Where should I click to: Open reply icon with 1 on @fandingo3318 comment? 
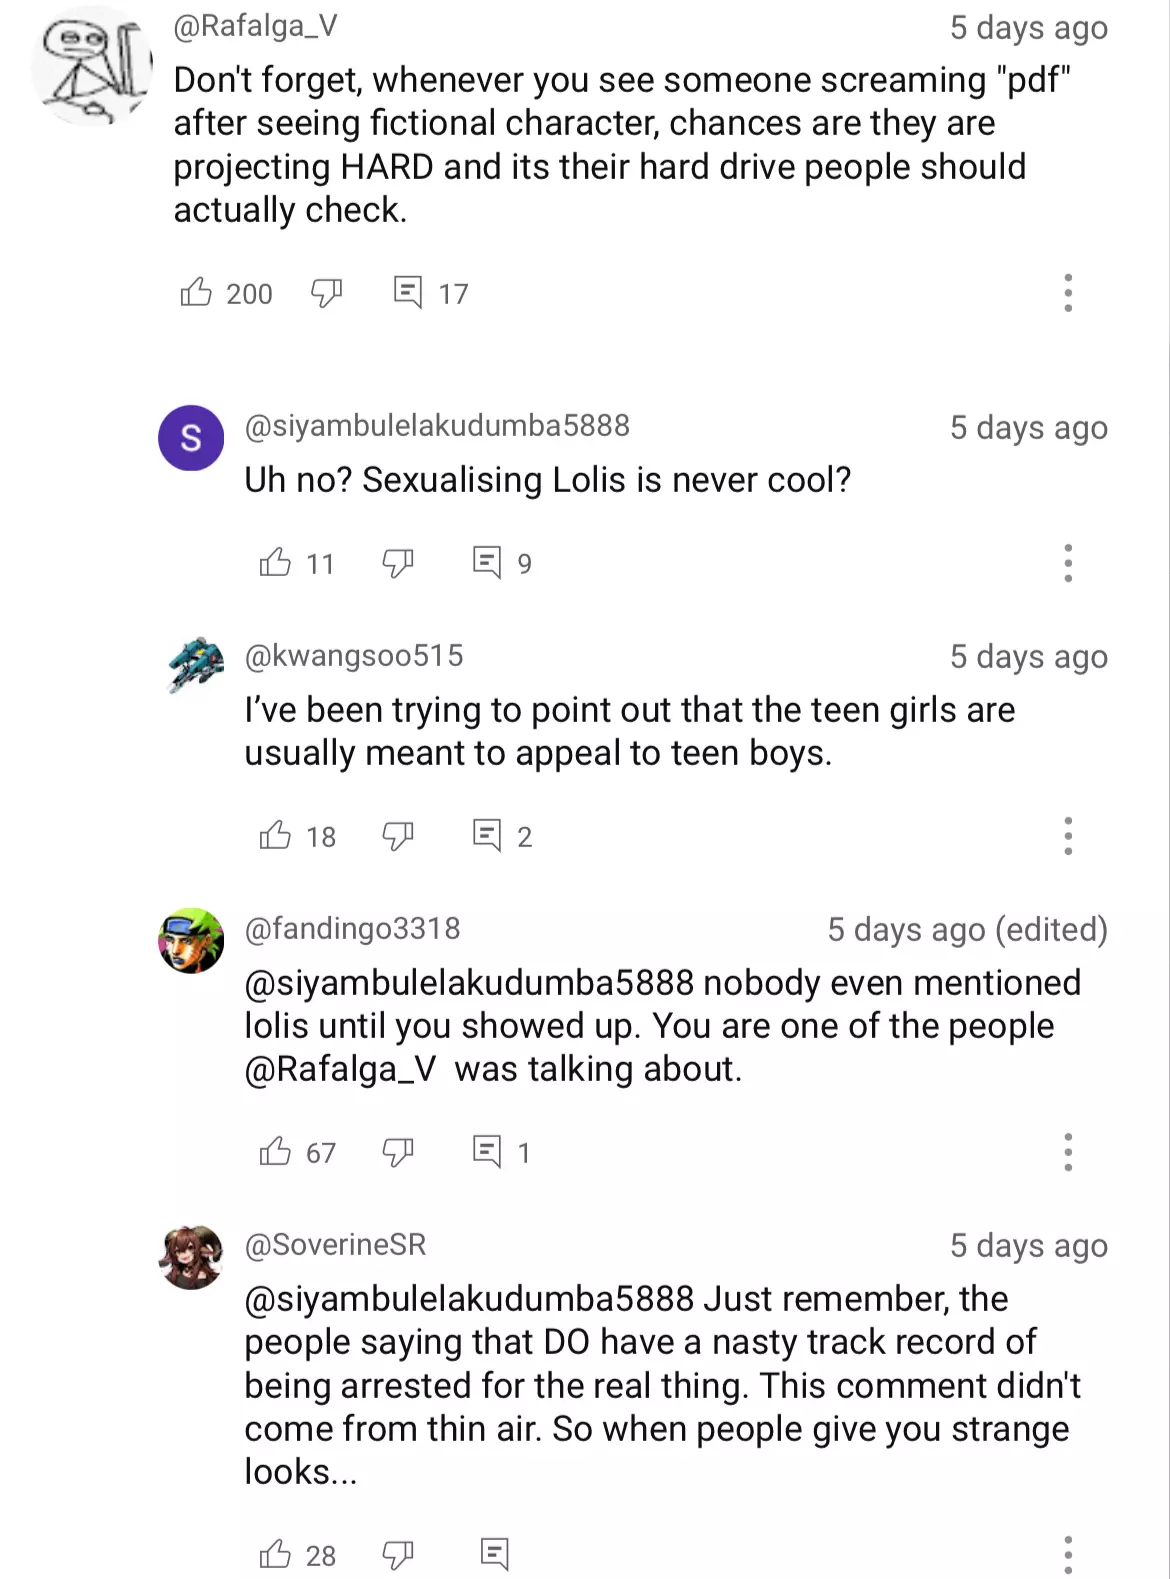tap(487, 1151)
